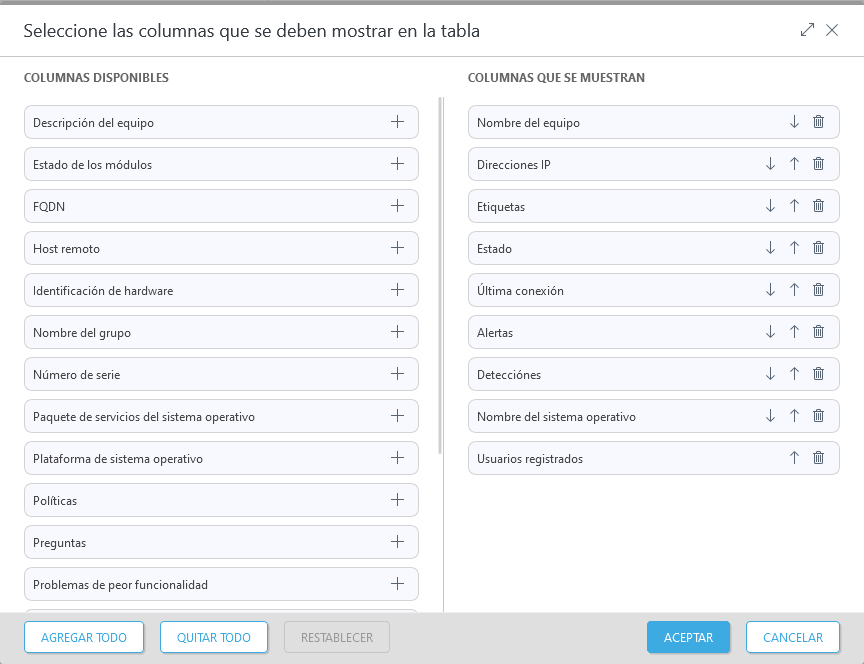
Task: Expand the dialog to full screen
Action: coord(807,30)
